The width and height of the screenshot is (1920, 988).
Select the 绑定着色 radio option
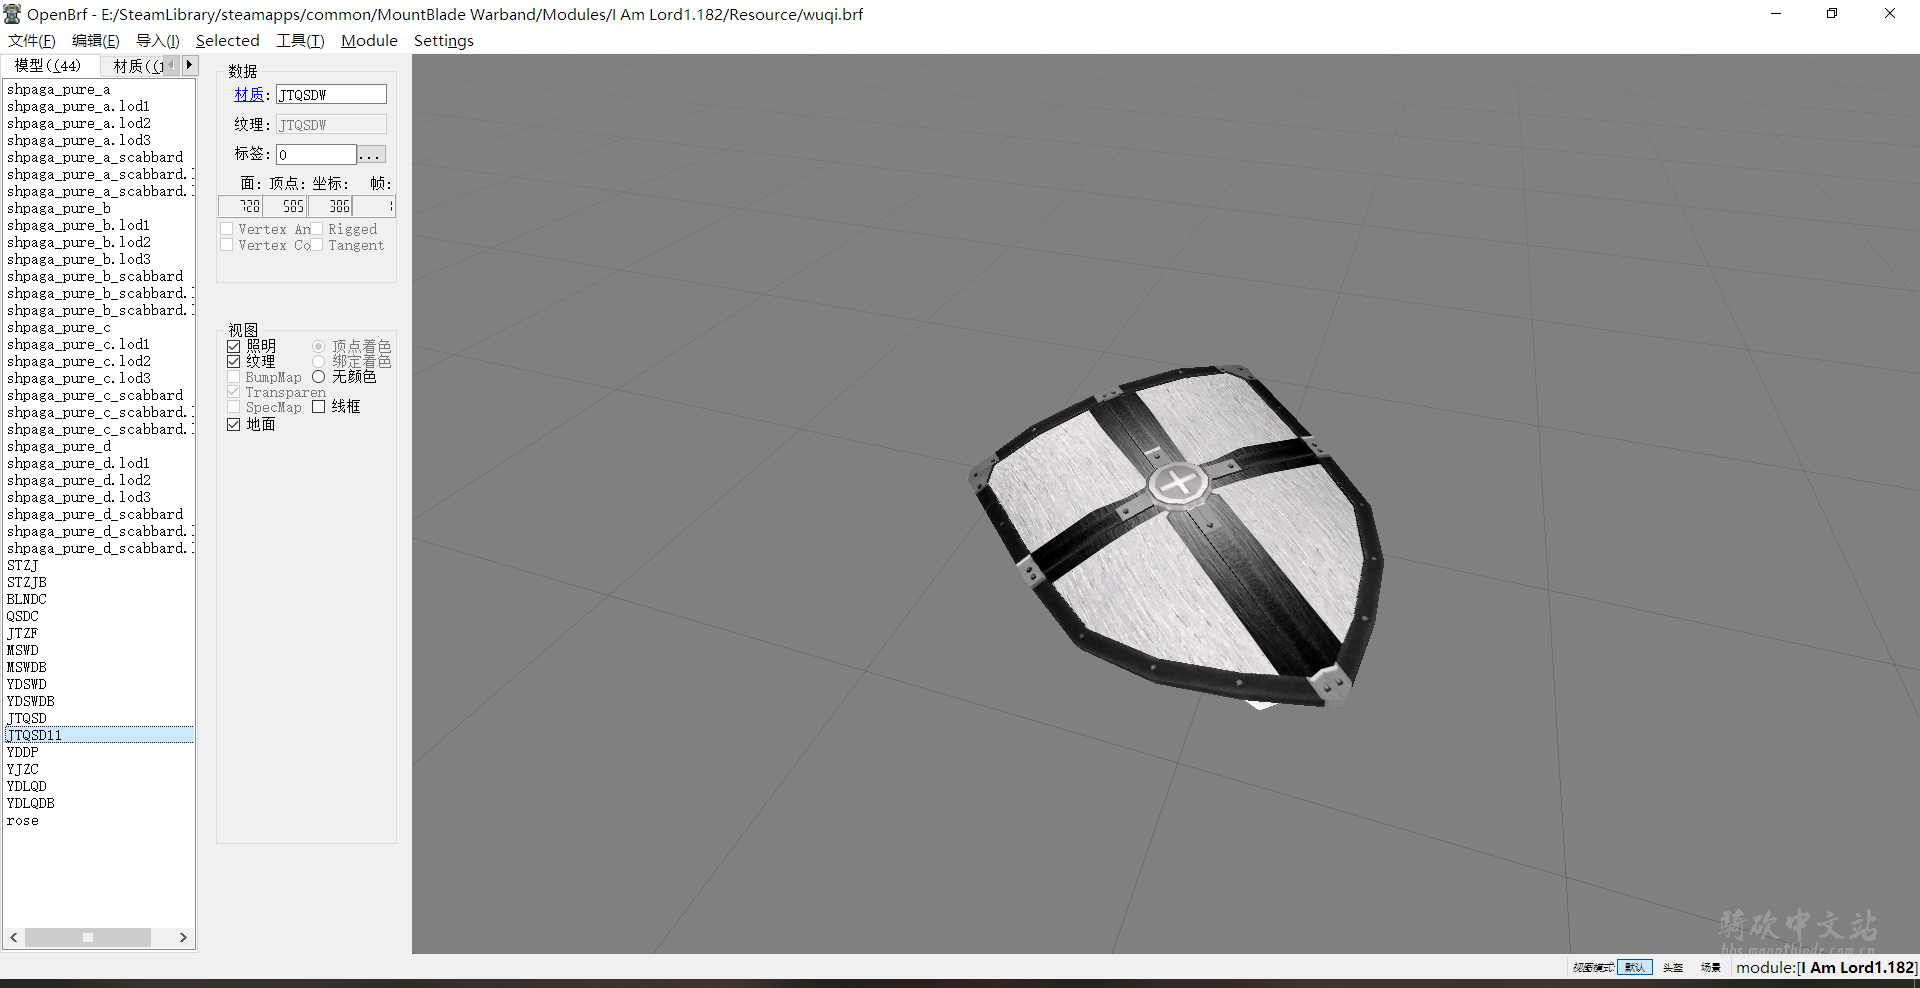click(x=319, y=361)
